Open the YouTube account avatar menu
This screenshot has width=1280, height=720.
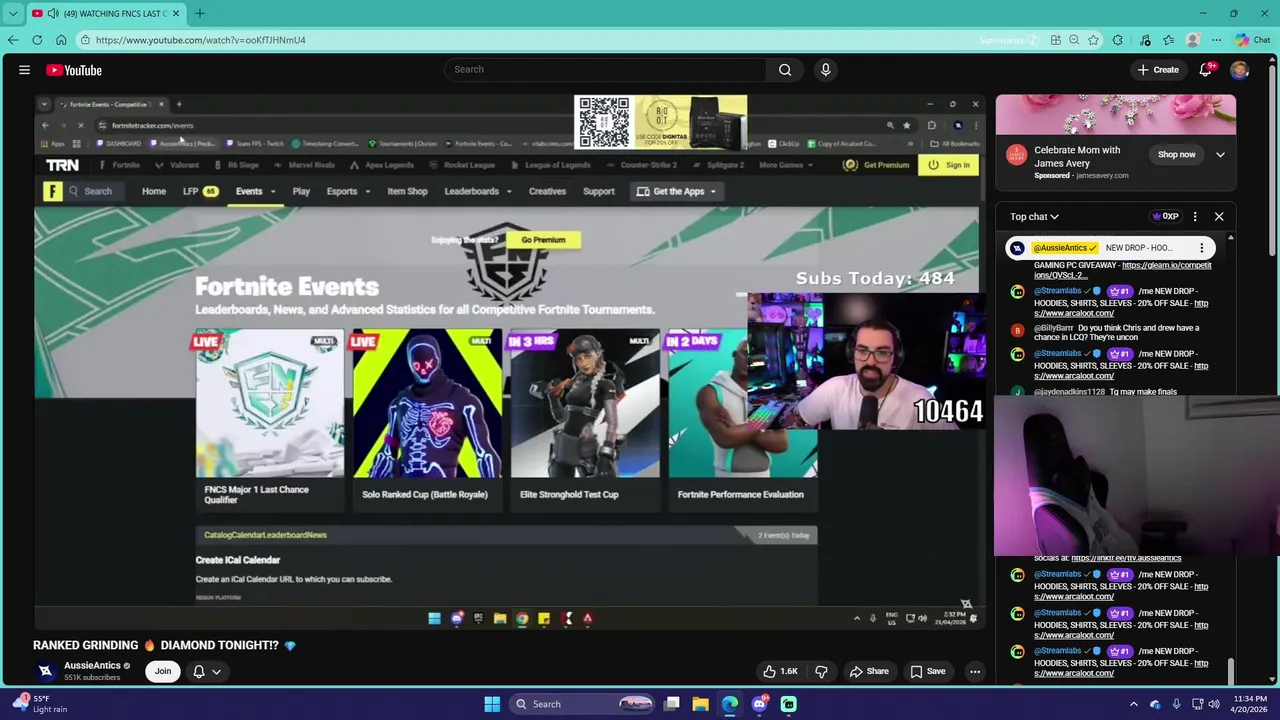coord(1239,70)
